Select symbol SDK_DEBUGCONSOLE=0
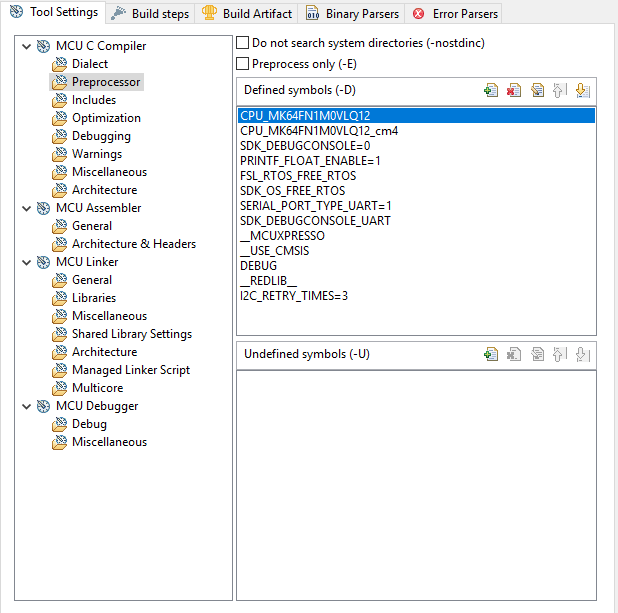Image resolution: width=618 pixels, height=613 pixels. tap(416, 146)
